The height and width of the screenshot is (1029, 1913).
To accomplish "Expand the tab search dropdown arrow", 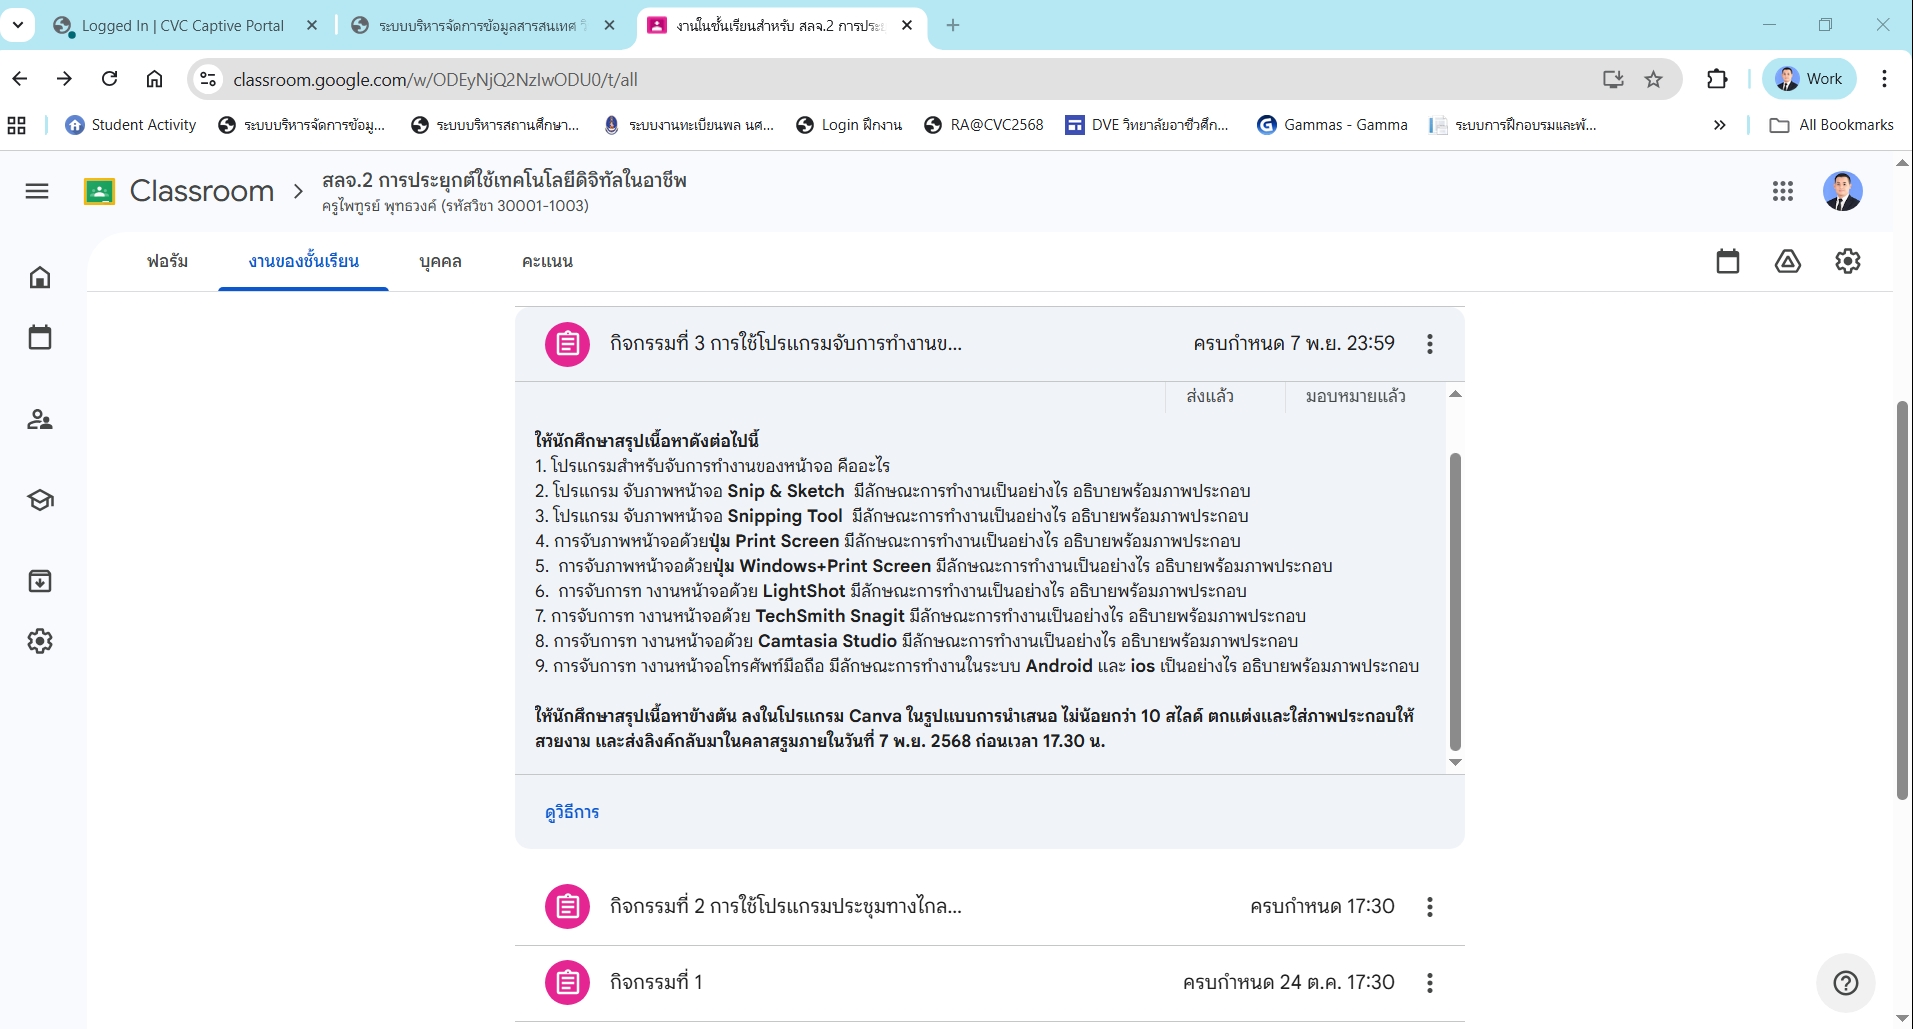I will [18, 25].
